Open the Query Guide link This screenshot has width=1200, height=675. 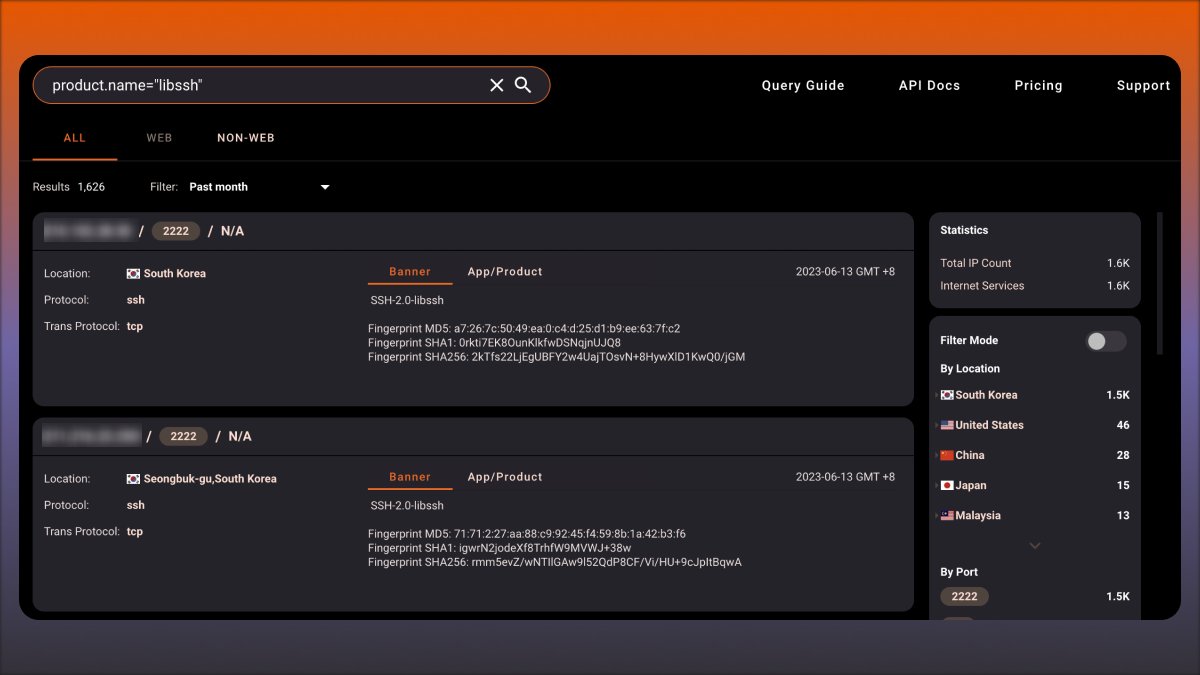click(803, 86)
